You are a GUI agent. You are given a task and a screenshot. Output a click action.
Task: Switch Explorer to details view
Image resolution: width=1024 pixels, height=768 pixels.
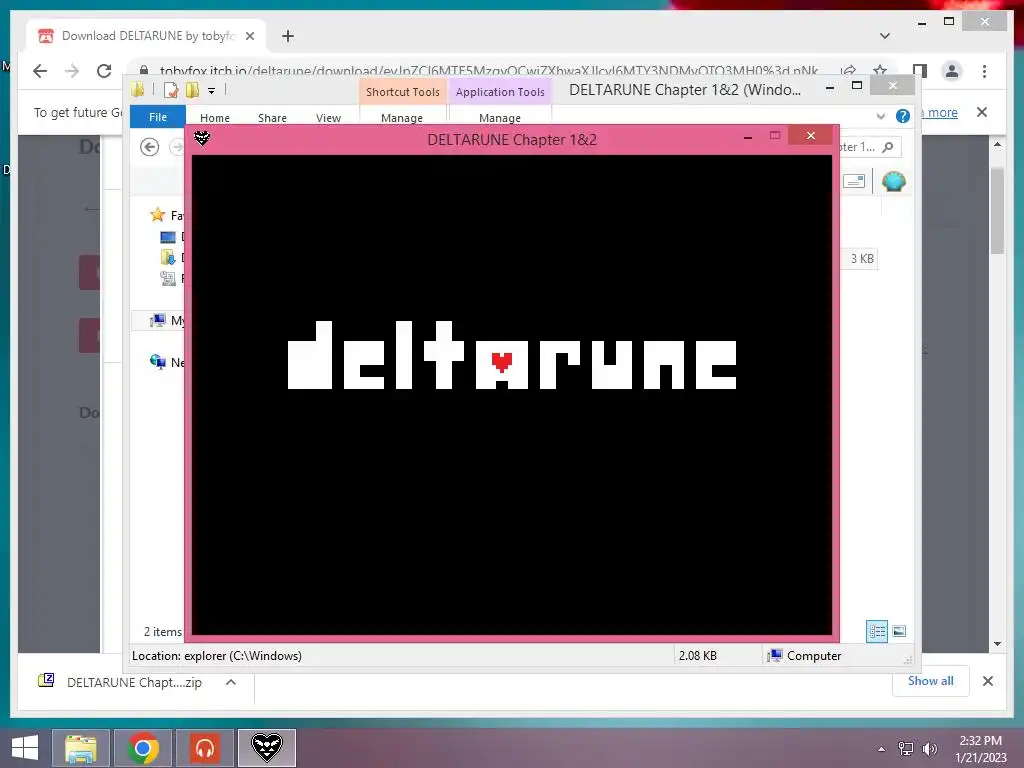[877, 632]
